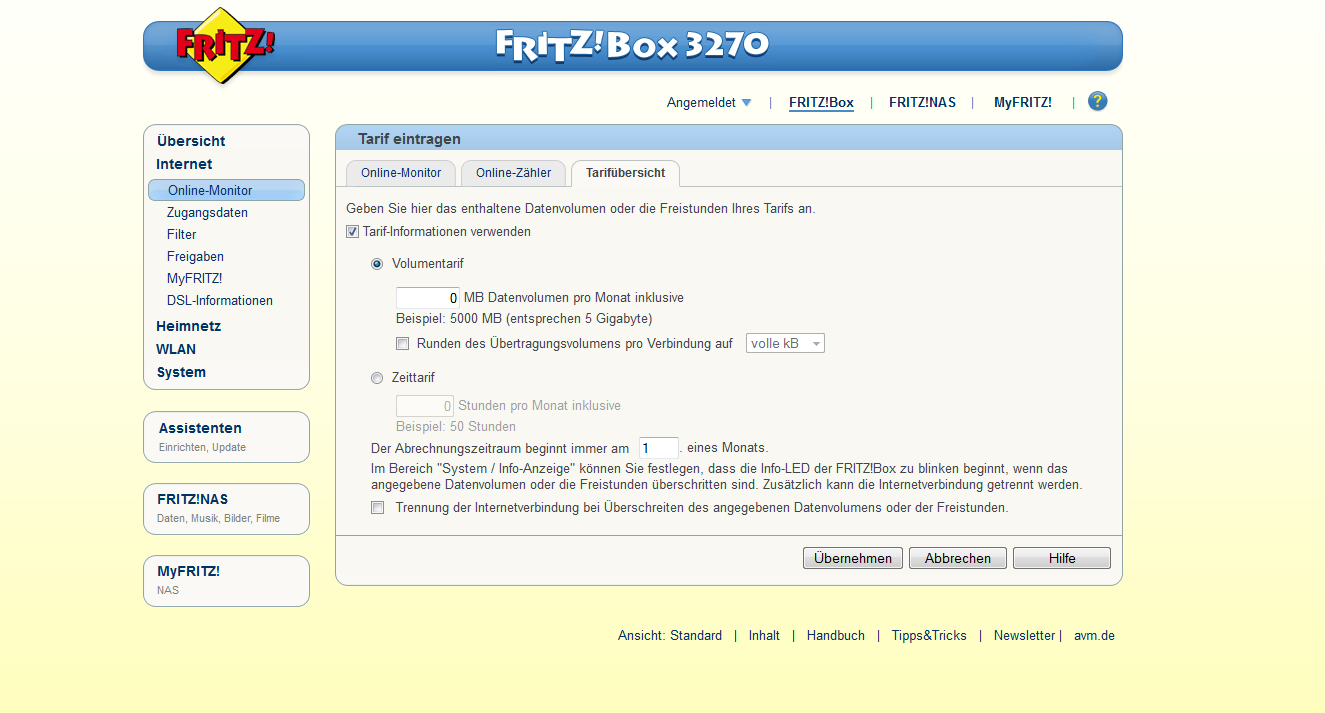Visit the avm.de footer link
The width and height of the screenshot is (1325, 713).
(1094, 636)
